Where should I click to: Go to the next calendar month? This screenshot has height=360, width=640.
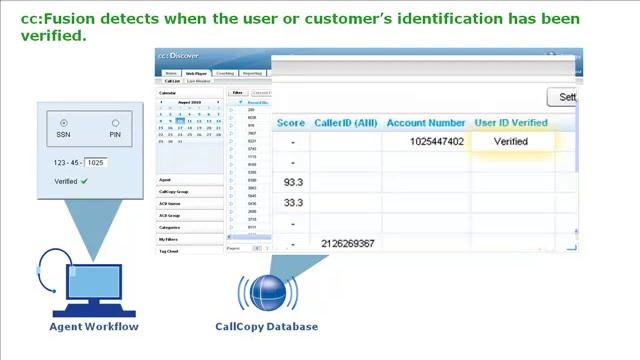218,102
